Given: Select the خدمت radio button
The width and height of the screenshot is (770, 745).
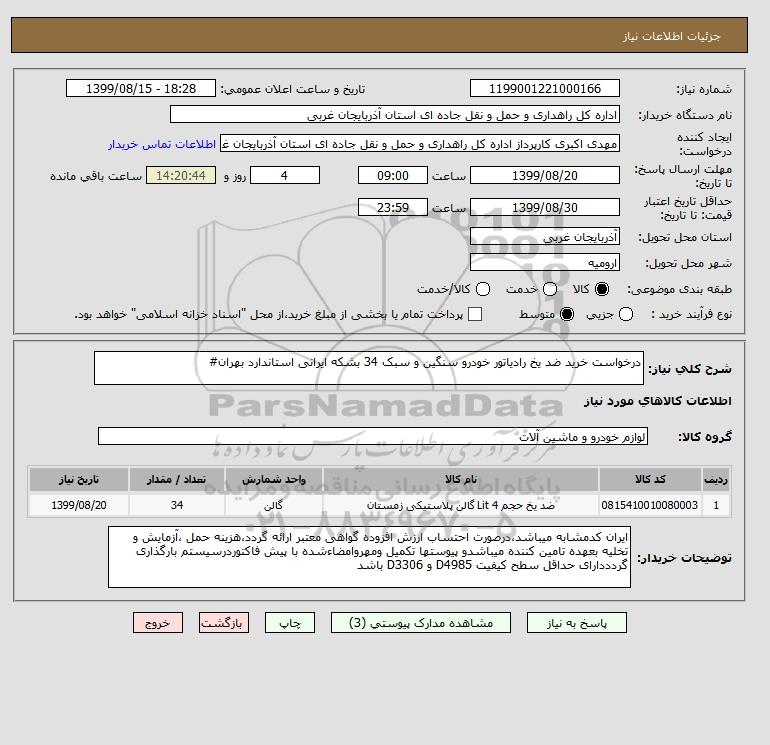Looking at the screenshot, I should coord(550,289).
